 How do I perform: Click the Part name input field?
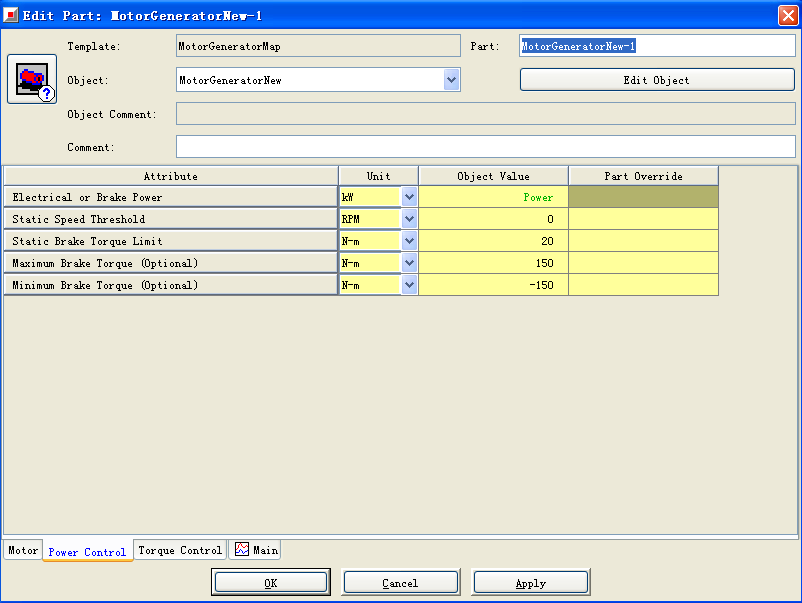[x=657, y=46]
